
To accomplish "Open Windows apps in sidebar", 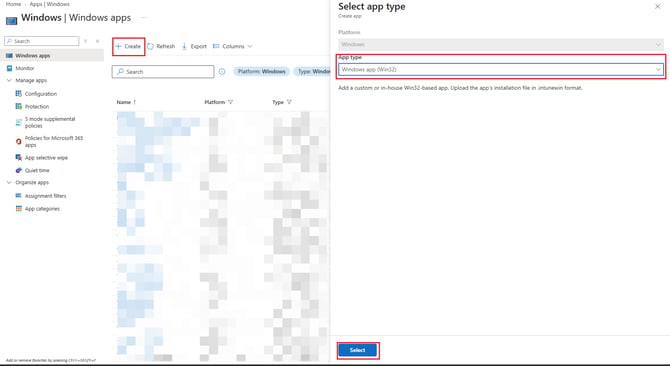I will coord(52,56).
